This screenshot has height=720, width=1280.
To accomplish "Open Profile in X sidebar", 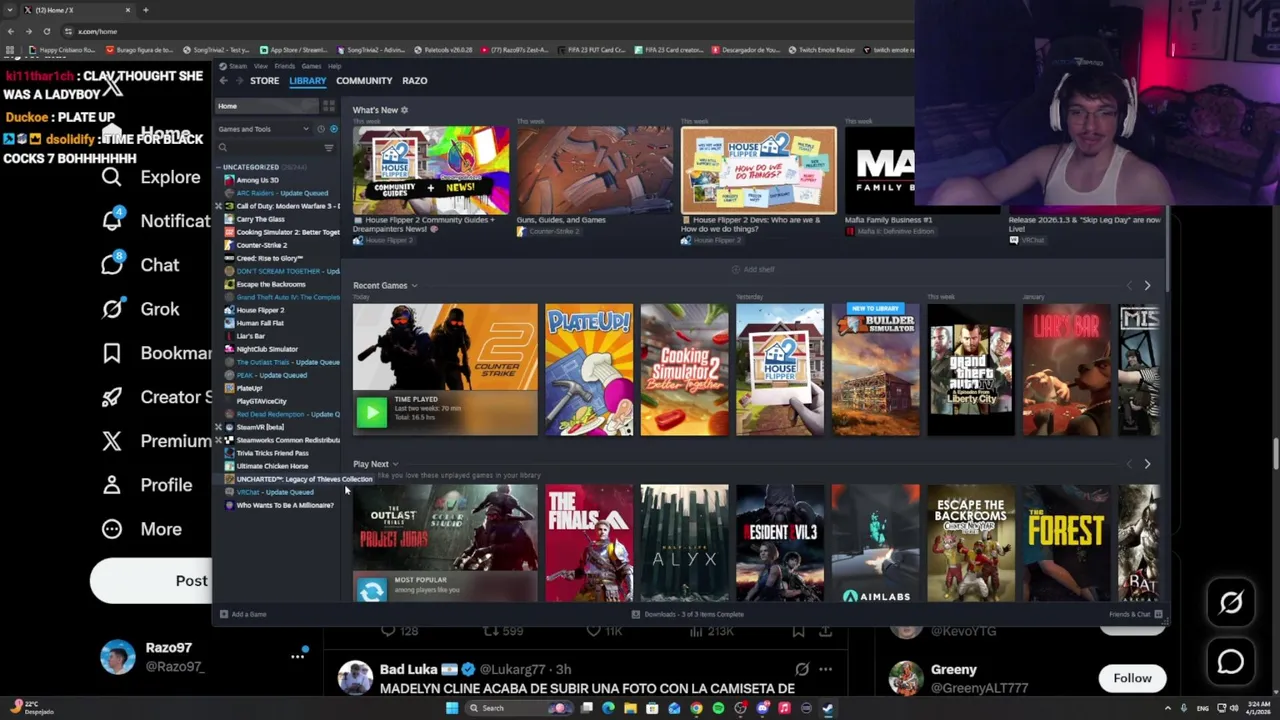I will [146, 485].
